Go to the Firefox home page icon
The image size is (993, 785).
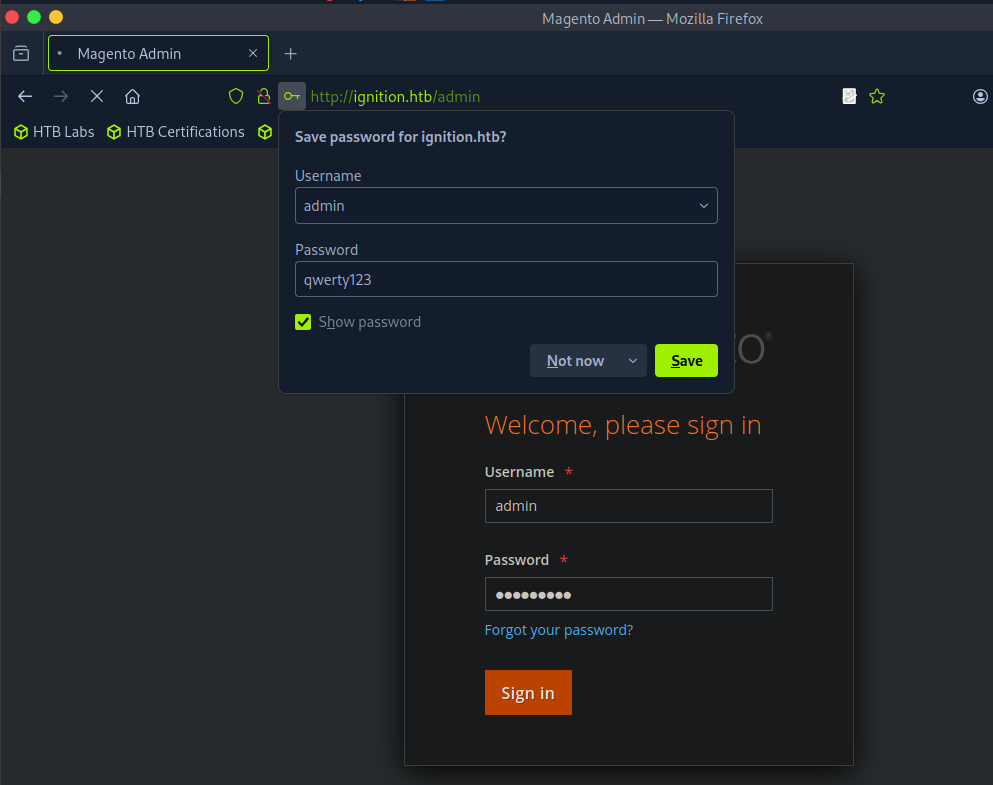[x=132, y=96]
